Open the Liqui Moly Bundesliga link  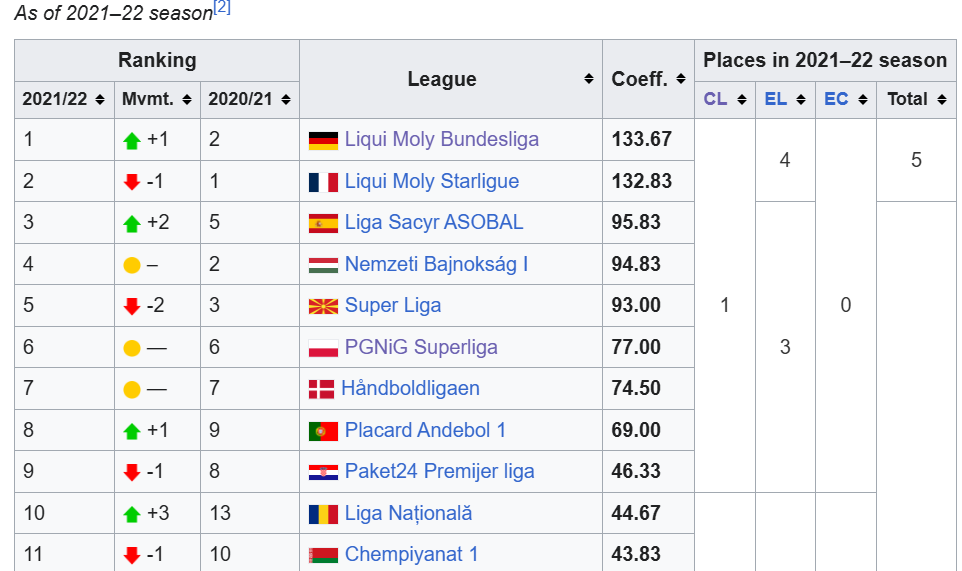click(x=442, y=139)
